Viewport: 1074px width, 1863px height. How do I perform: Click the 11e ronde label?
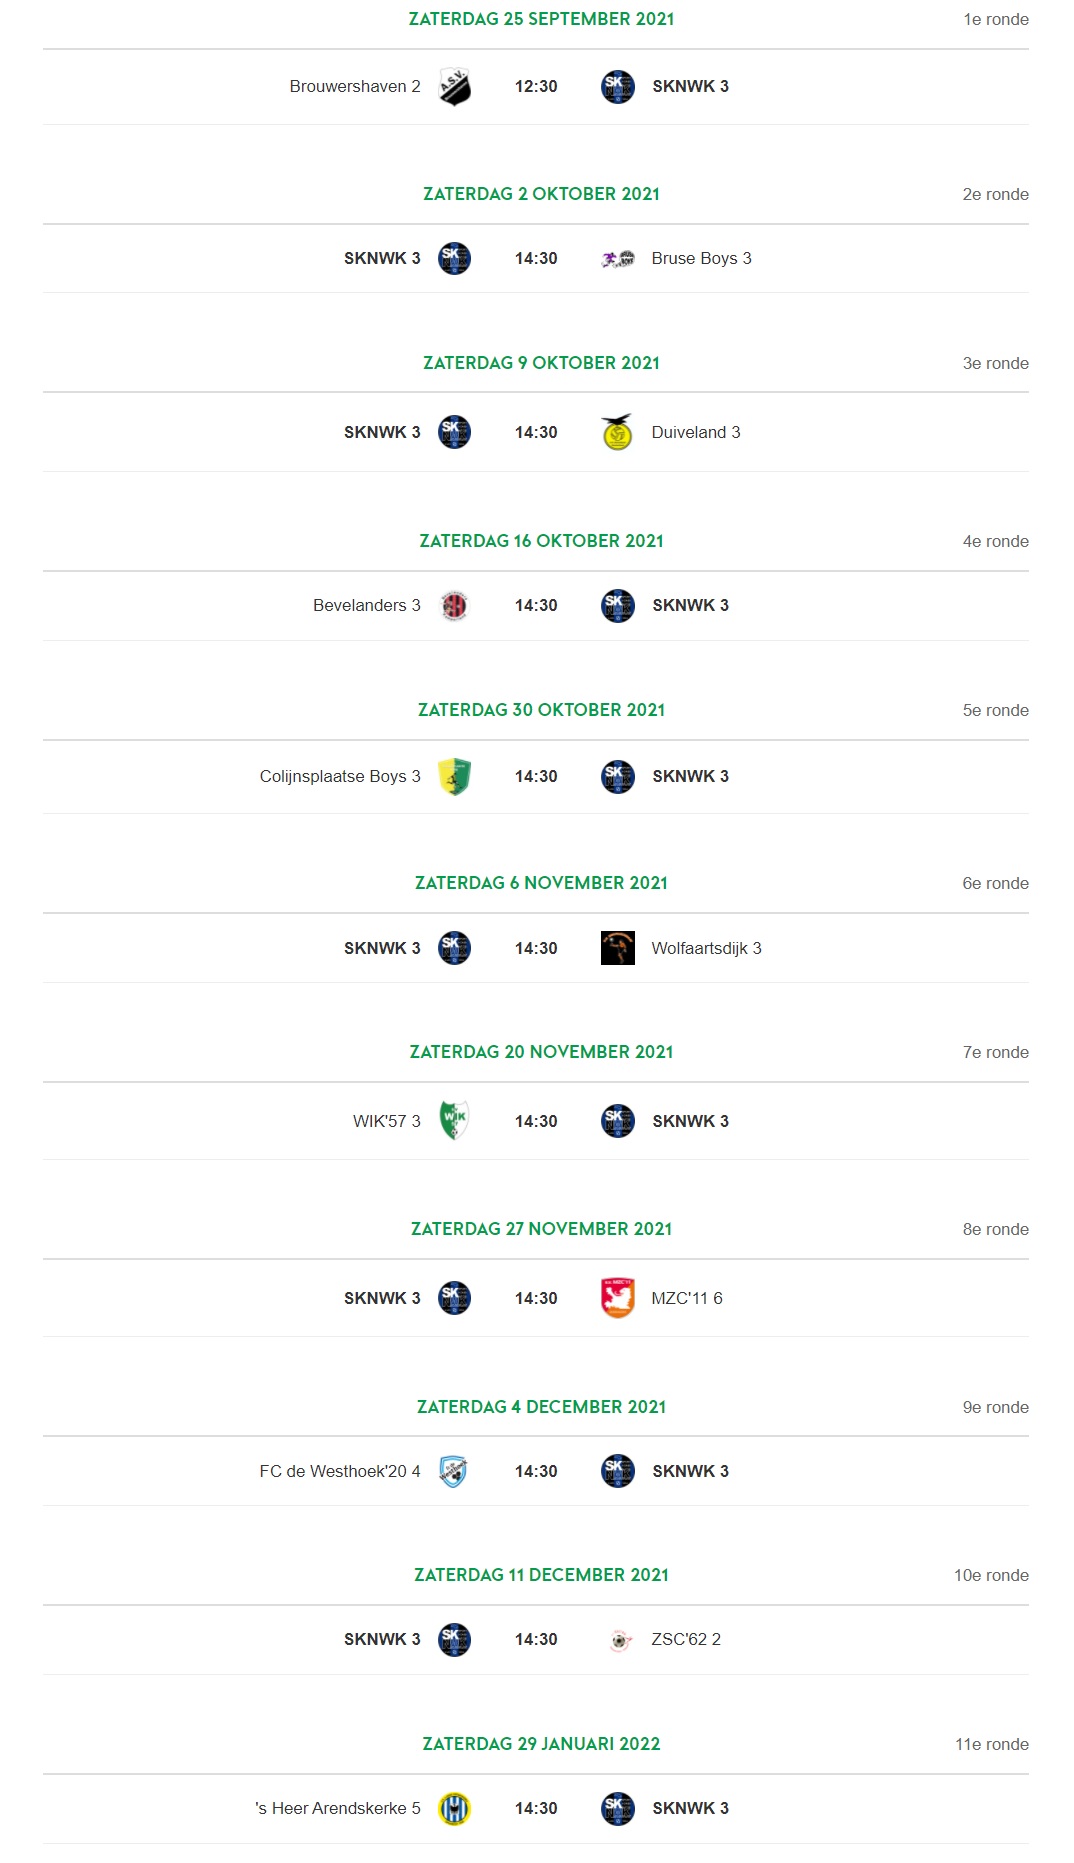click(x=992, y=1744)
